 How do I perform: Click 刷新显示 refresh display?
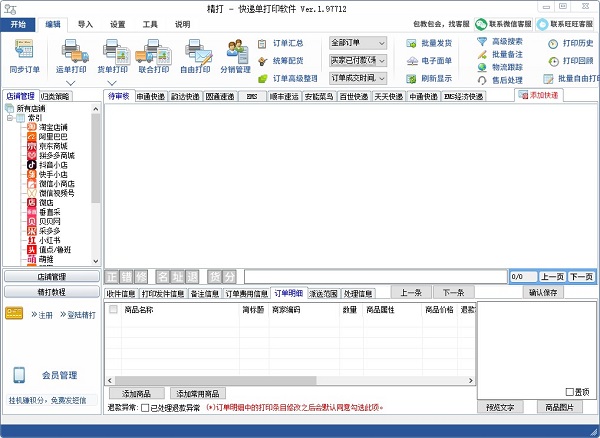click(429, 78)
